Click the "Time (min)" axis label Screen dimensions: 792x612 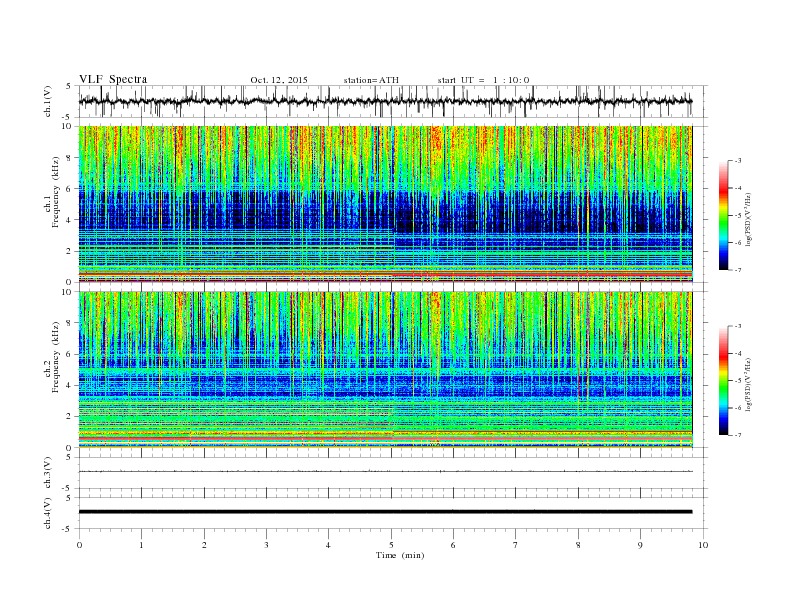[x=400, y=555]
